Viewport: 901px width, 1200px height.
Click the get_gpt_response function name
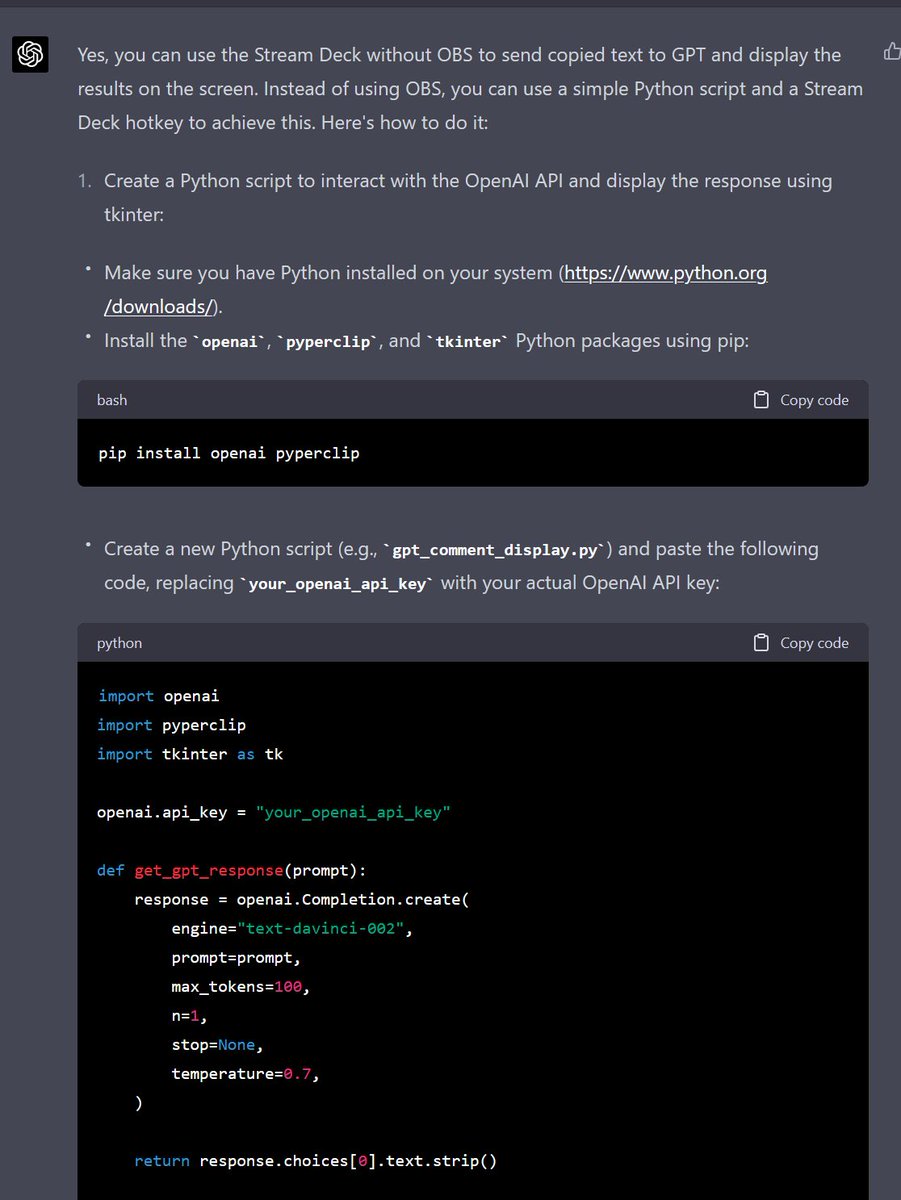[x=209, y=870]
